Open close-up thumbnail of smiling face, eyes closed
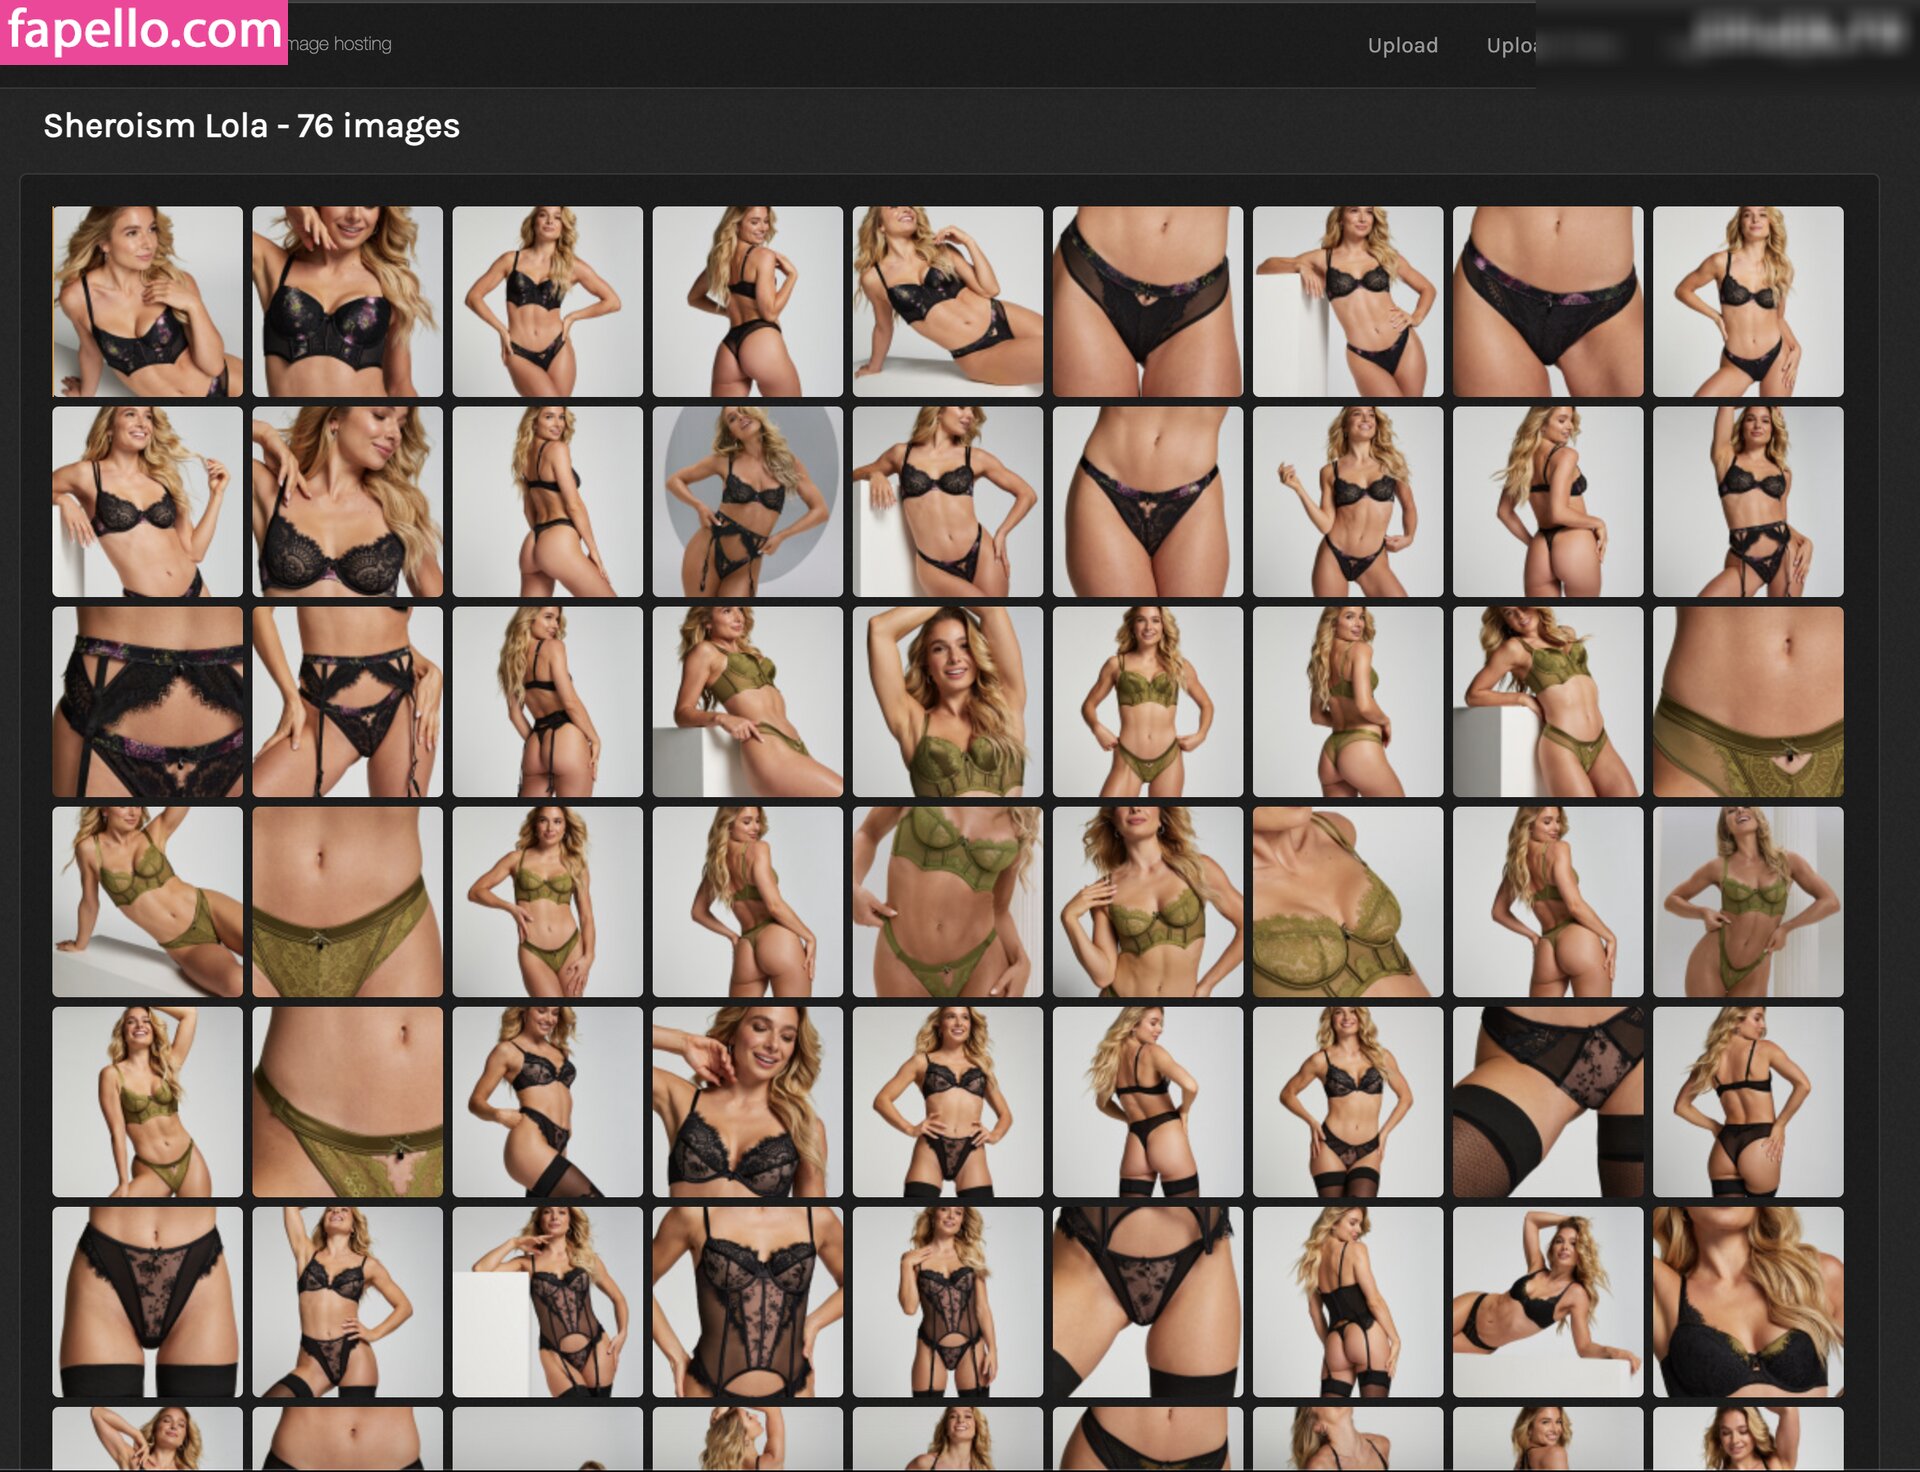Viewport: 1920px width, 1472px height. coord(747,1101)
